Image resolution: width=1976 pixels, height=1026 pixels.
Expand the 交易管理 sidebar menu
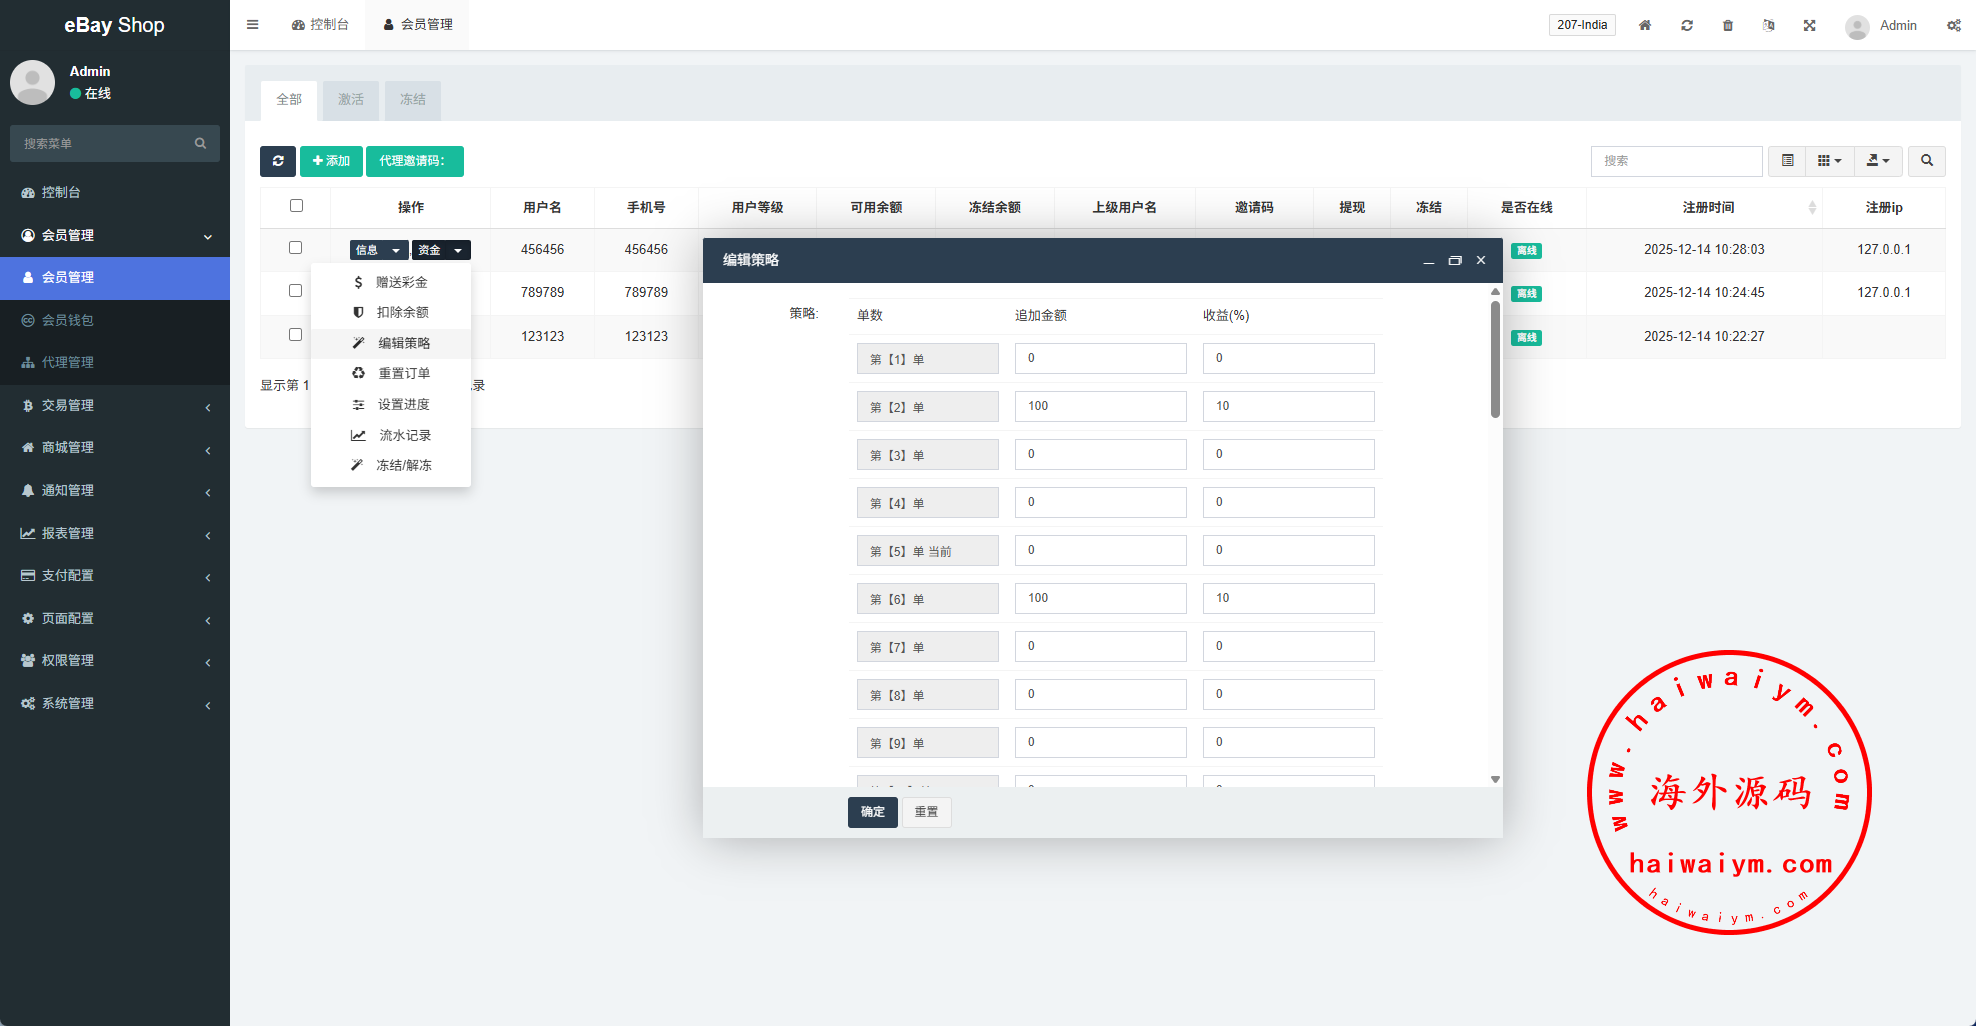coord(115,405)
